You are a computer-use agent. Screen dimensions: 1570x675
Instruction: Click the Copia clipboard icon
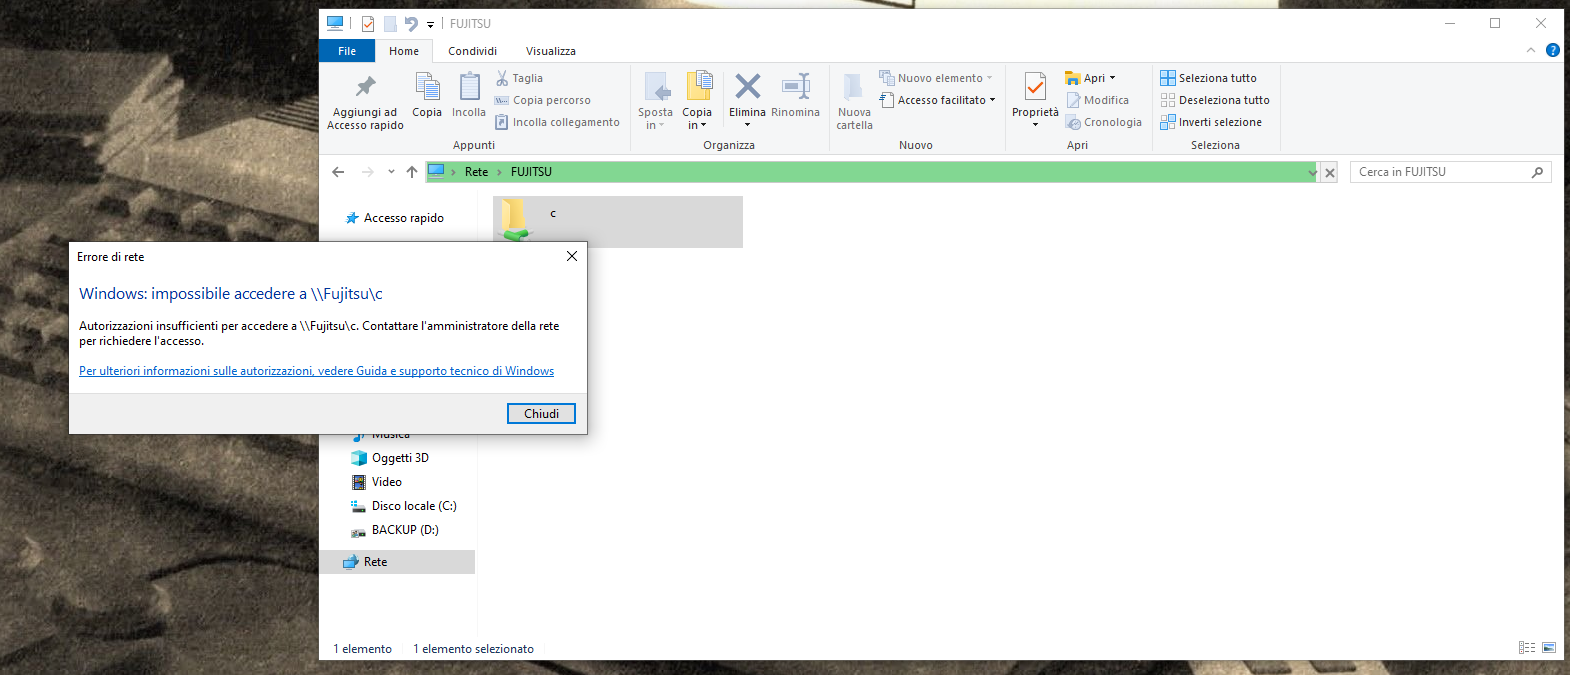click(x=427, y=87)
